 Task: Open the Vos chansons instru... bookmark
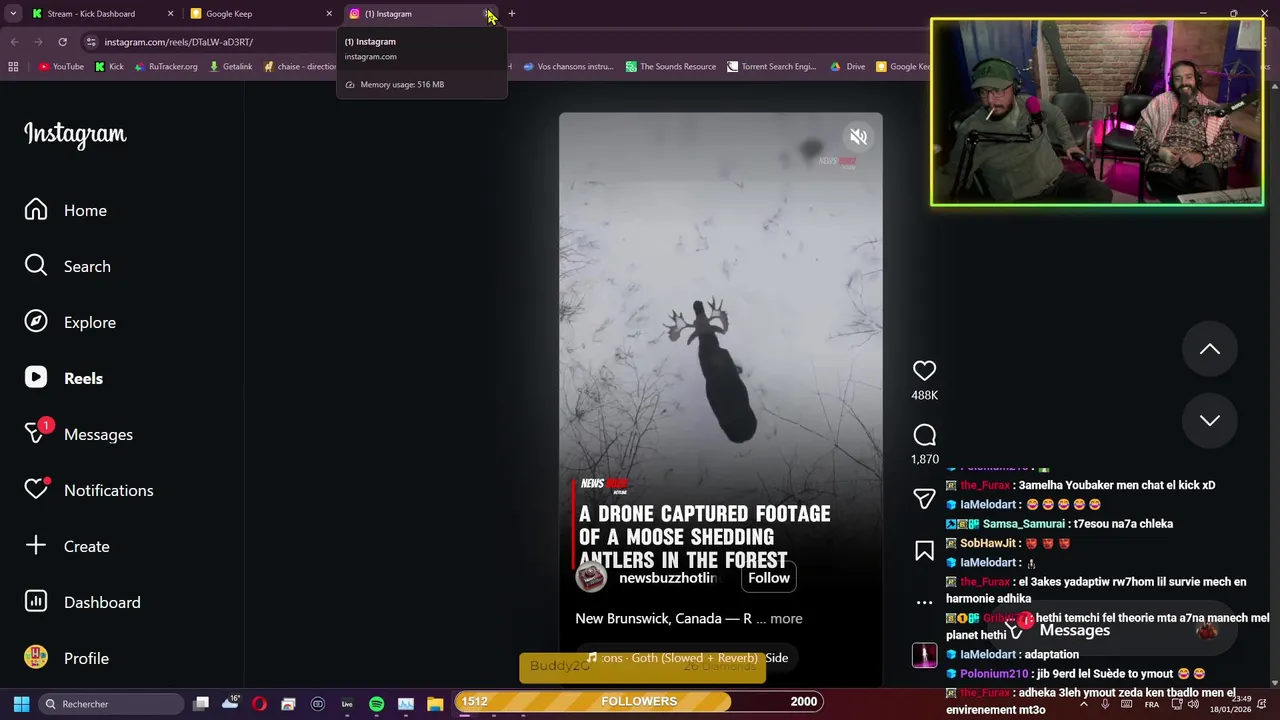568,67
